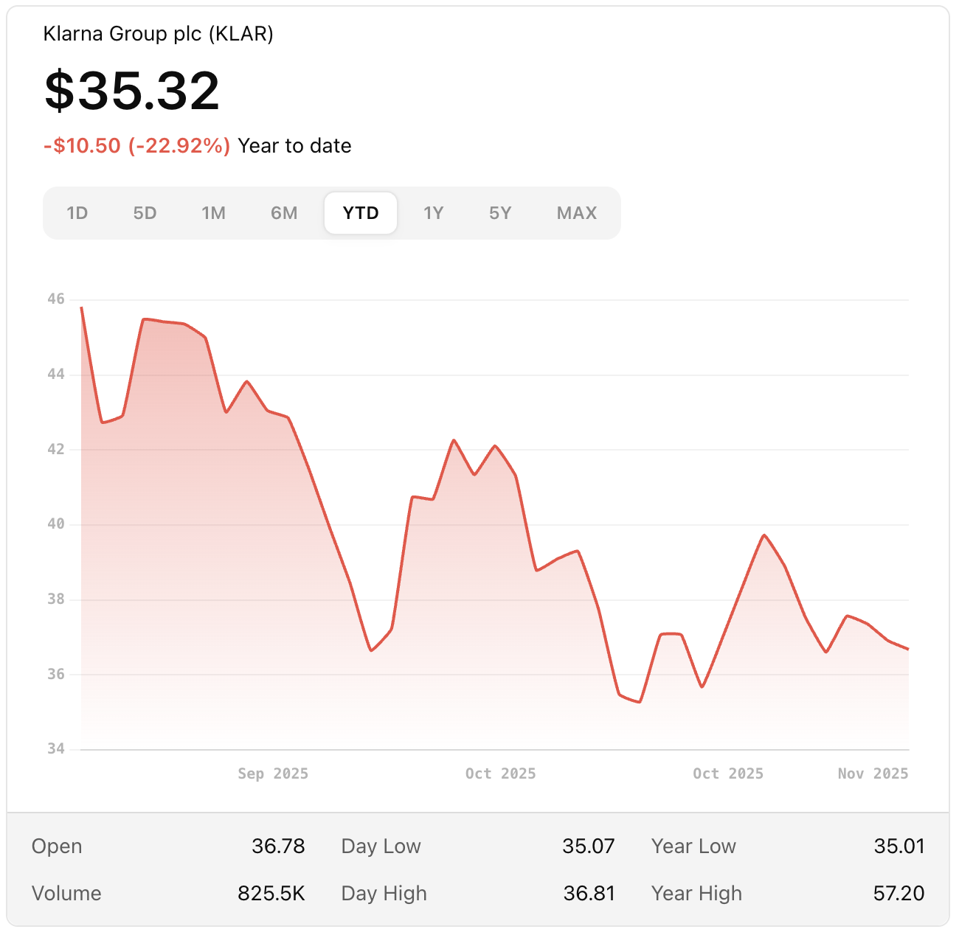Click the Year High value 57.20
The height and width of the screenshot is (932, 959).
click(899, 893)
